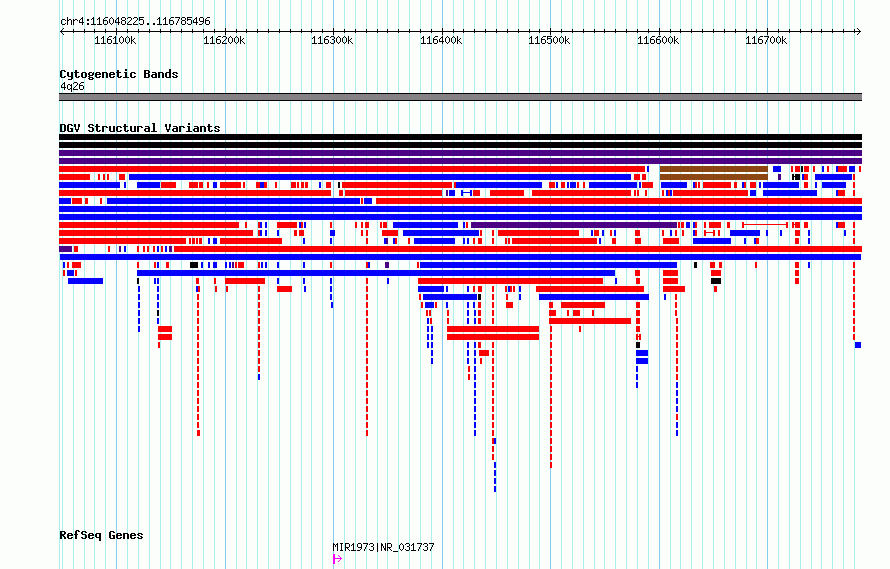The height and width of the screenshot is (569, 890).
Task: Click the 116200k scale label
Action: (224, 40)
